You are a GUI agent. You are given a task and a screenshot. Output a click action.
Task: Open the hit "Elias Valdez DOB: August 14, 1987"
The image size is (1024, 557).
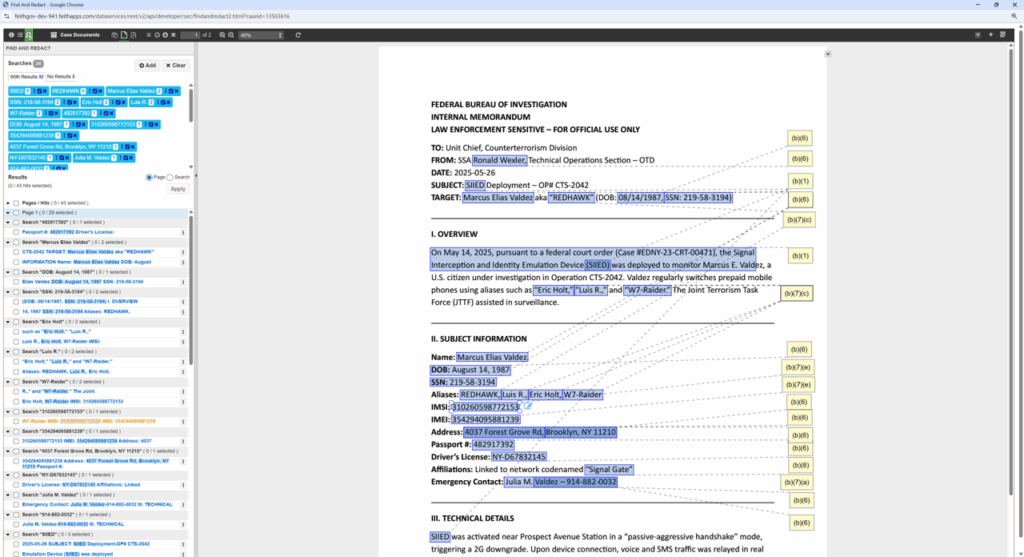pyautogui.click(x=82, y=282)
